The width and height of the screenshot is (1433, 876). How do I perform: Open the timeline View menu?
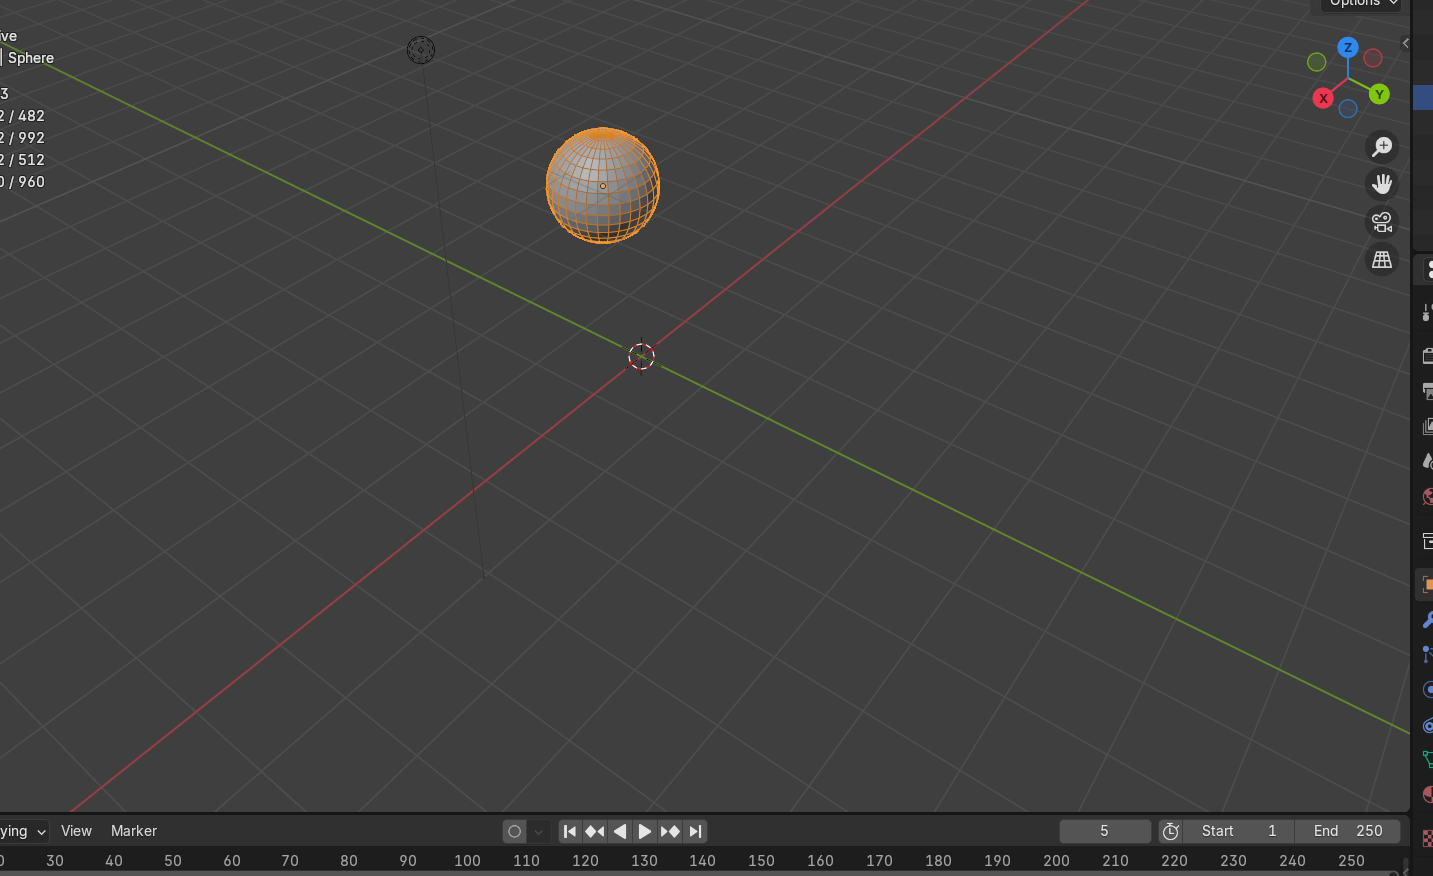(76, 831)
